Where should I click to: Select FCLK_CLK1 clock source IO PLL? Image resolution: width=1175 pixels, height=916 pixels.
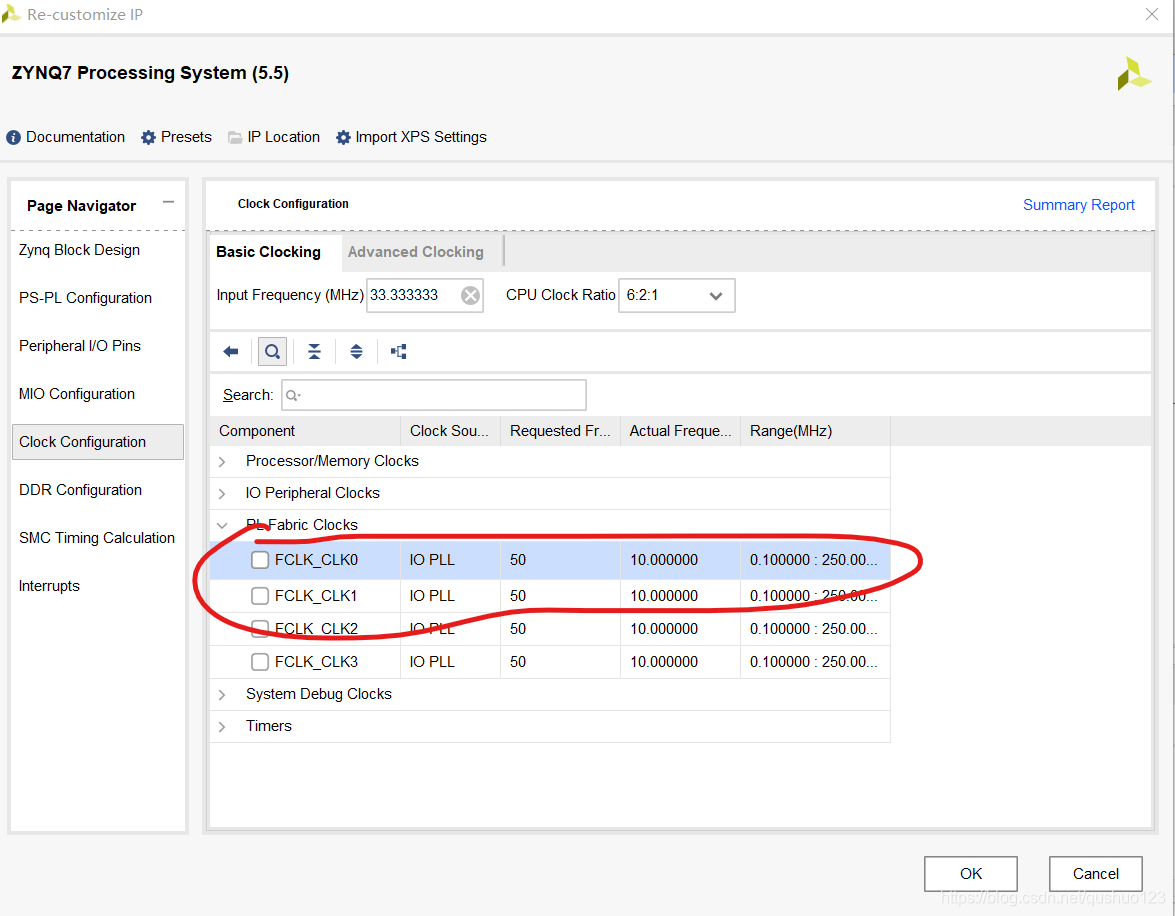pyautogui.click(x=450, y=596)
